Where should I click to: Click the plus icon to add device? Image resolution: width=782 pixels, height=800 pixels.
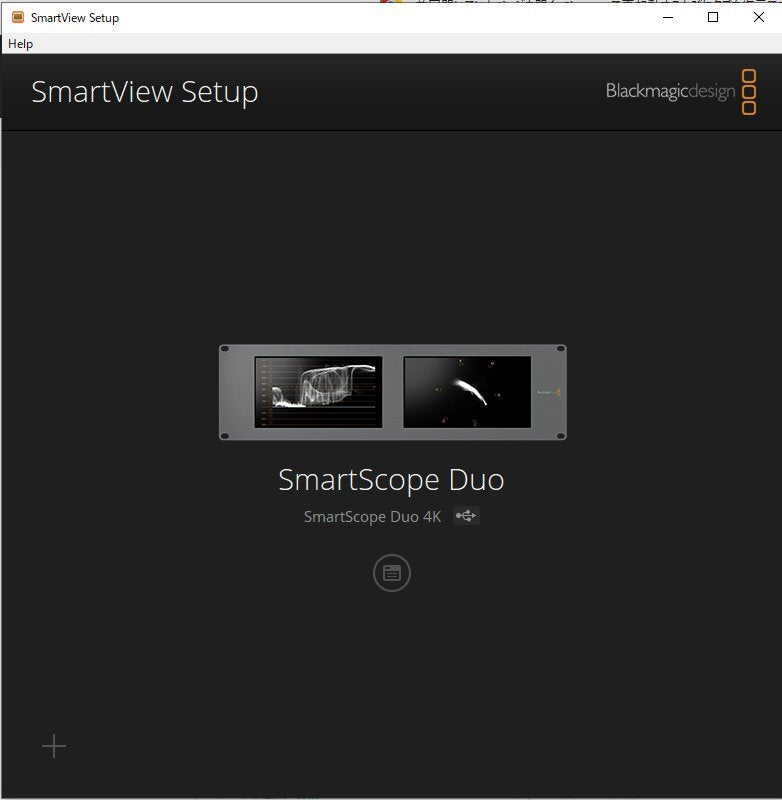pyautogui.click(x=54, y=746)
